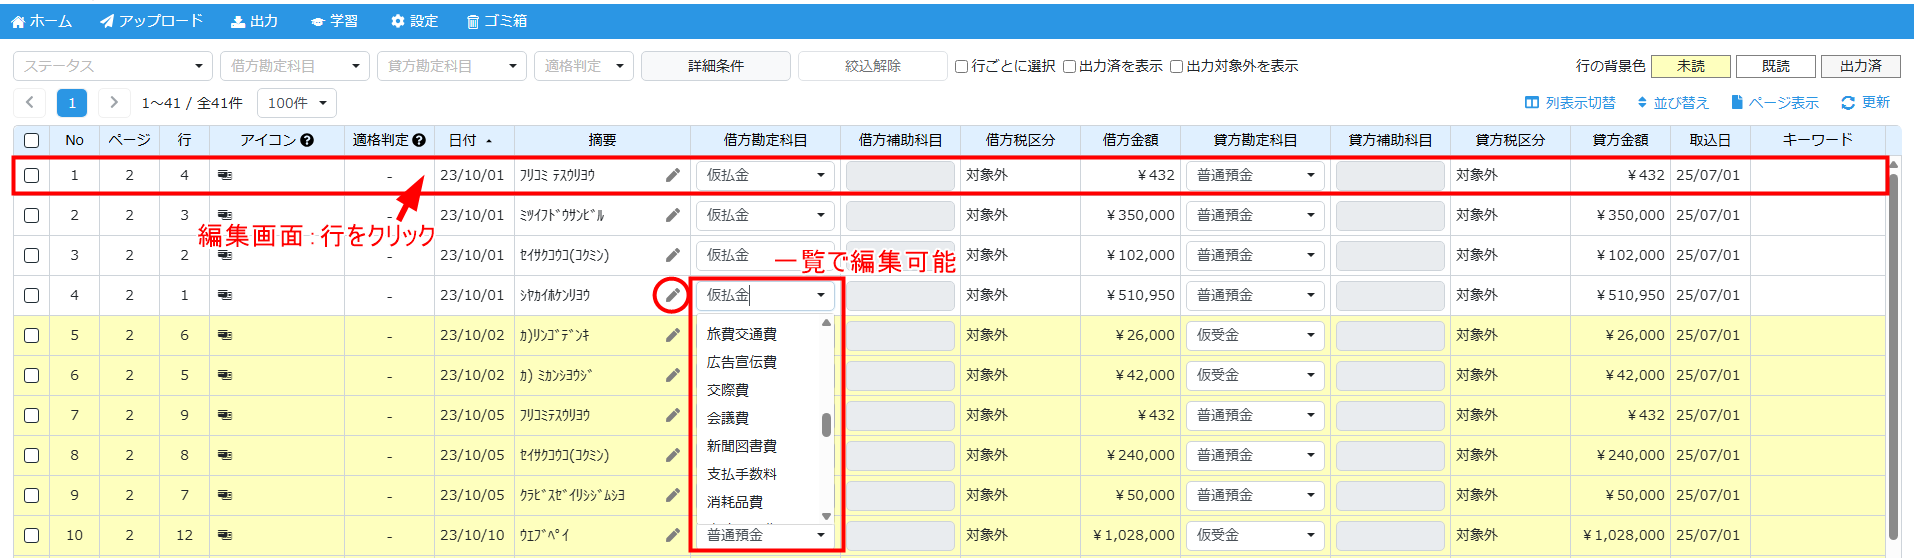Enable 行ごとに選択 checkbox

961,67
